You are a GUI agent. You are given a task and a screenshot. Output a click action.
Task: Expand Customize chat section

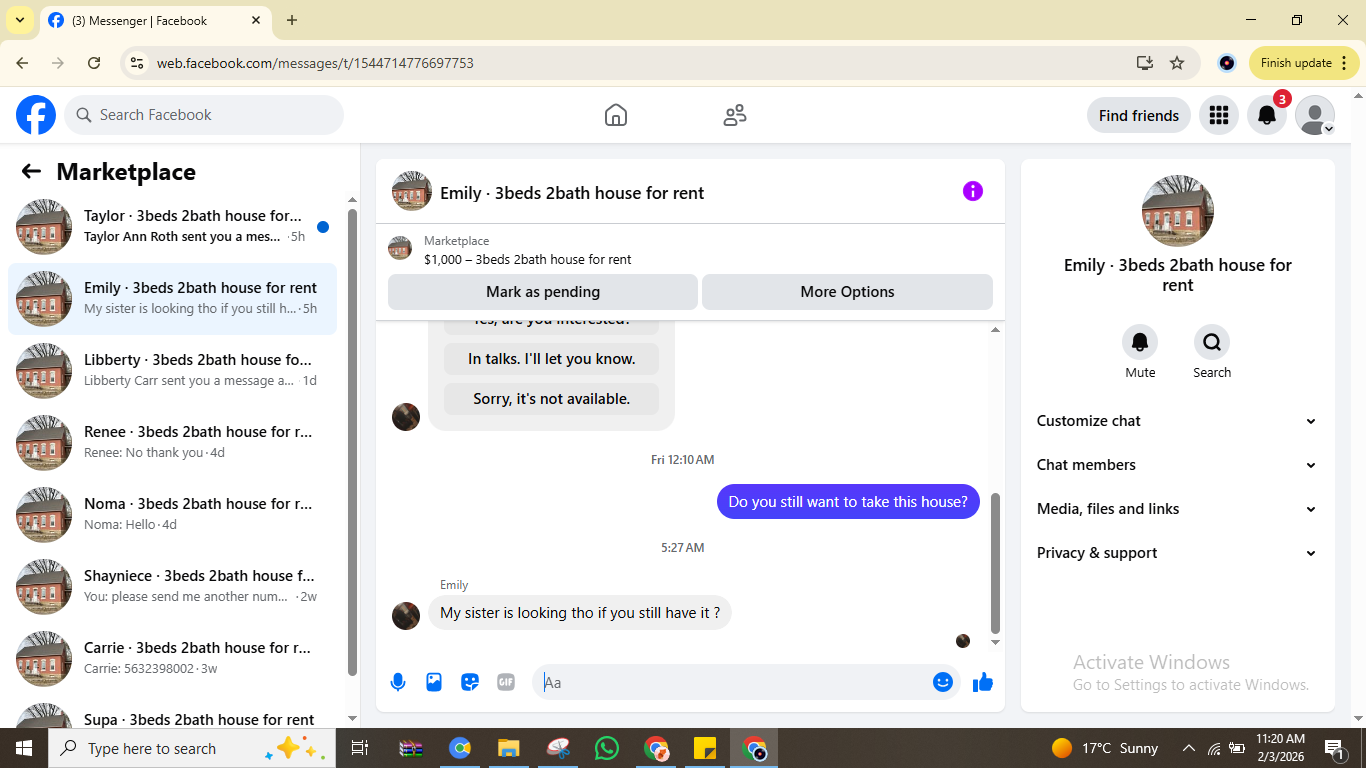point(1177,421)
